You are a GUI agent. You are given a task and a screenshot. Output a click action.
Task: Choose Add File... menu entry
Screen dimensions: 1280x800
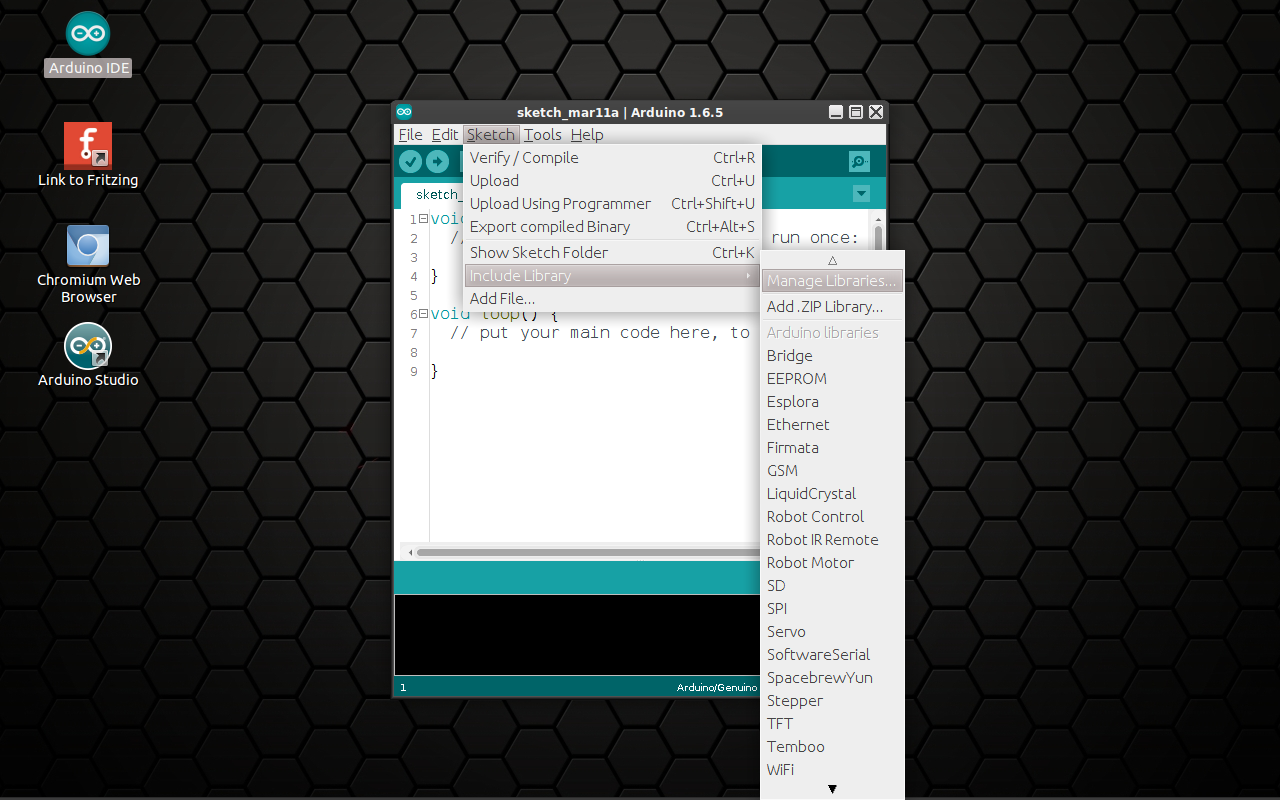pos(612,299)
